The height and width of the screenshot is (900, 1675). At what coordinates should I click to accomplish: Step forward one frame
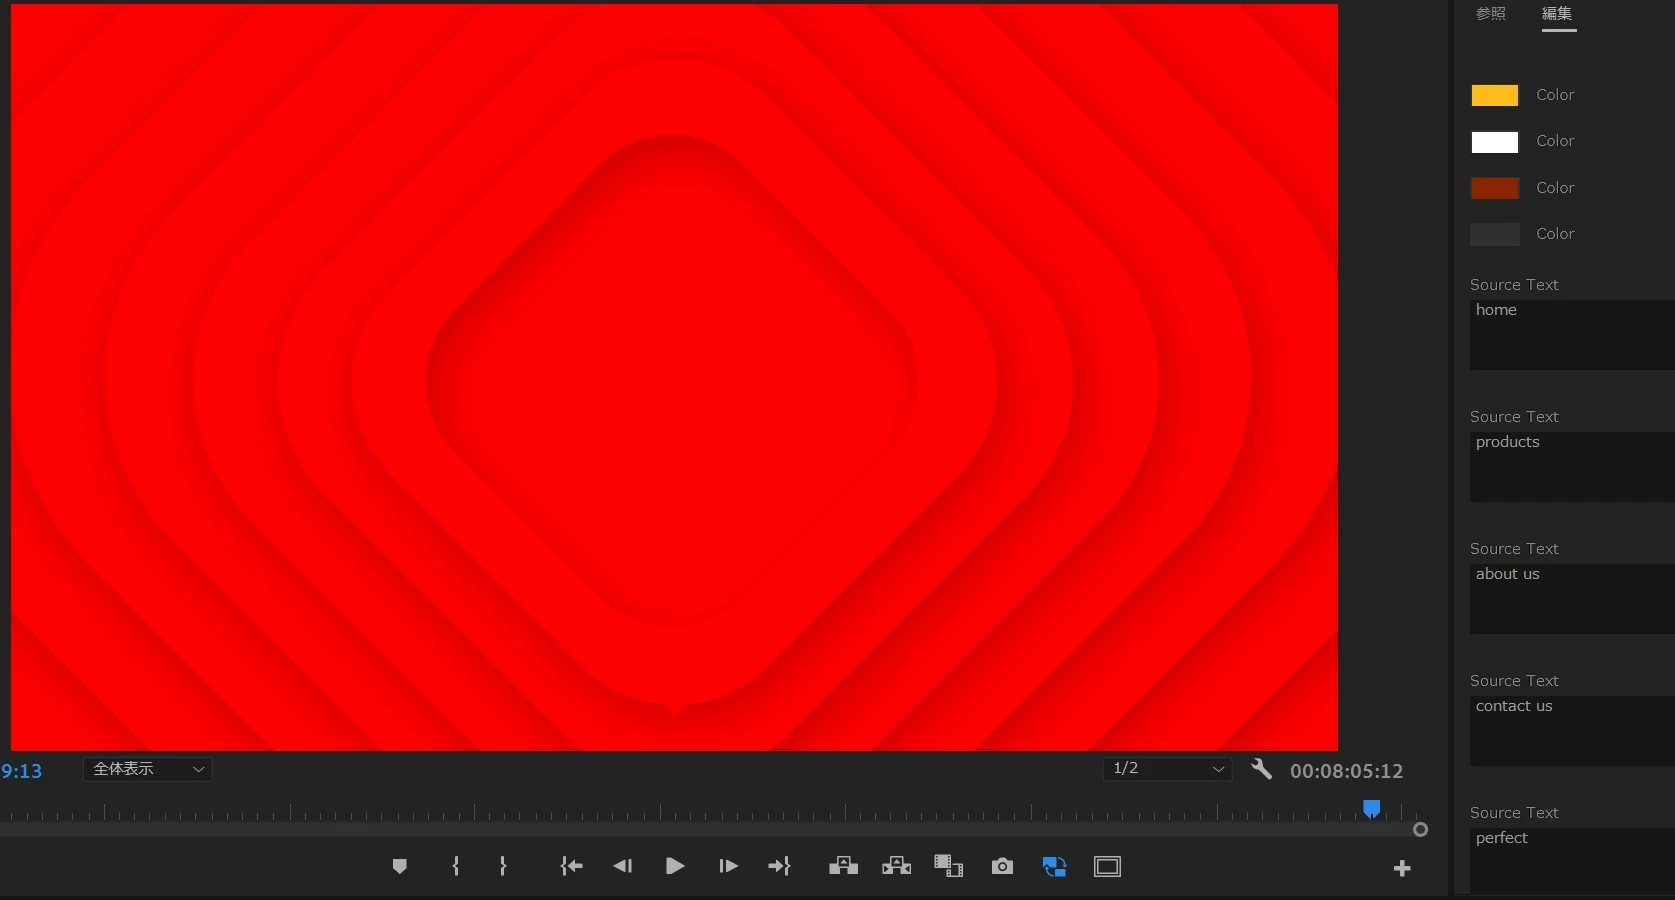728,866
